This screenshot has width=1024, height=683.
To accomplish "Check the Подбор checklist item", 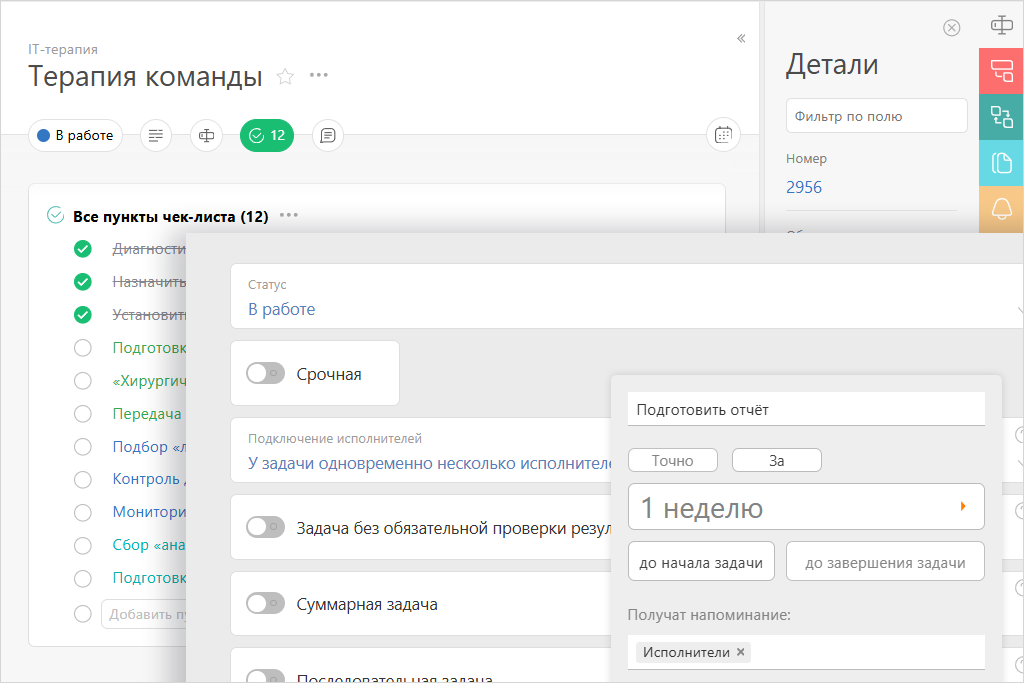I will [x=83, y=447].
